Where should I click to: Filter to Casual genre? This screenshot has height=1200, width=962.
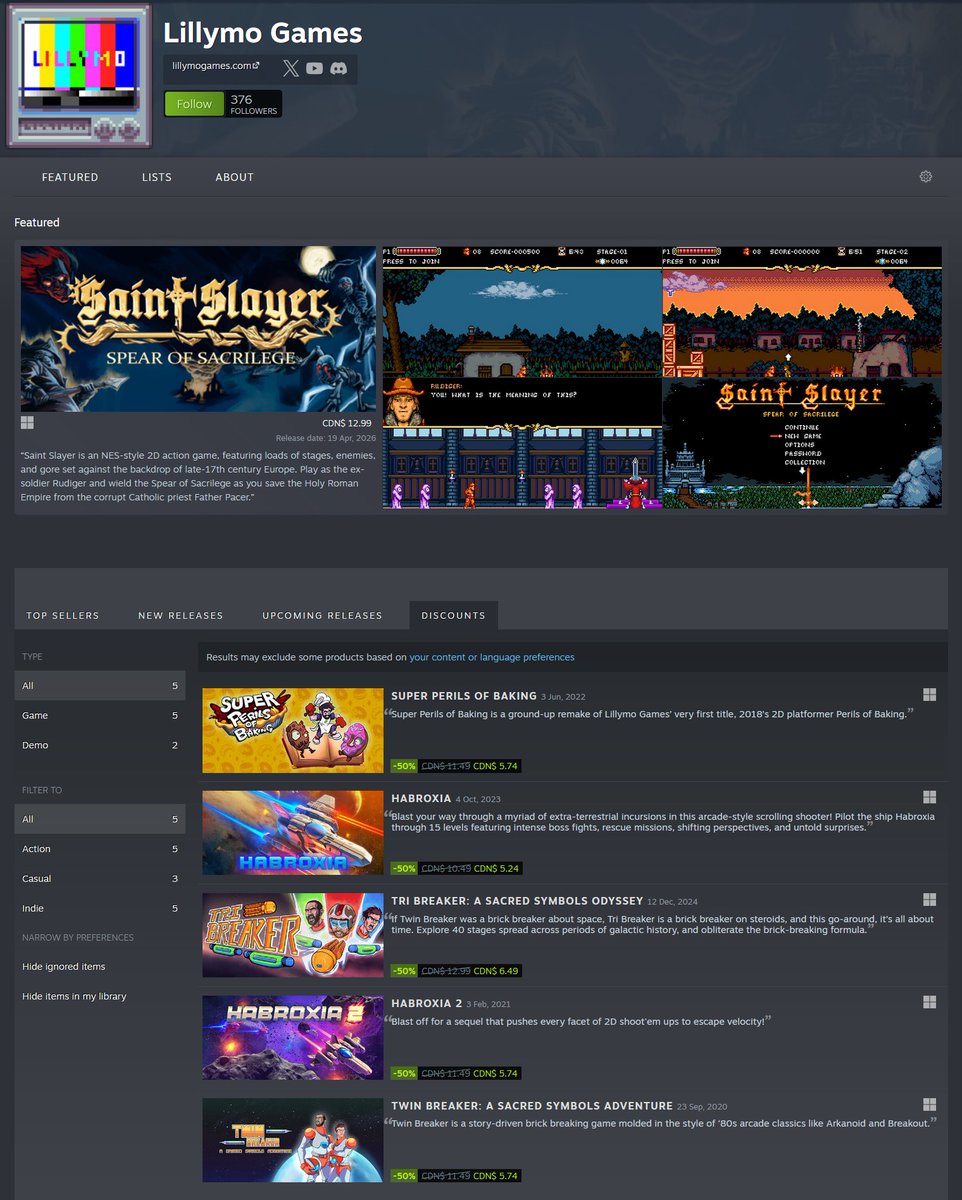pyautogui.click(x=100, y=879)
